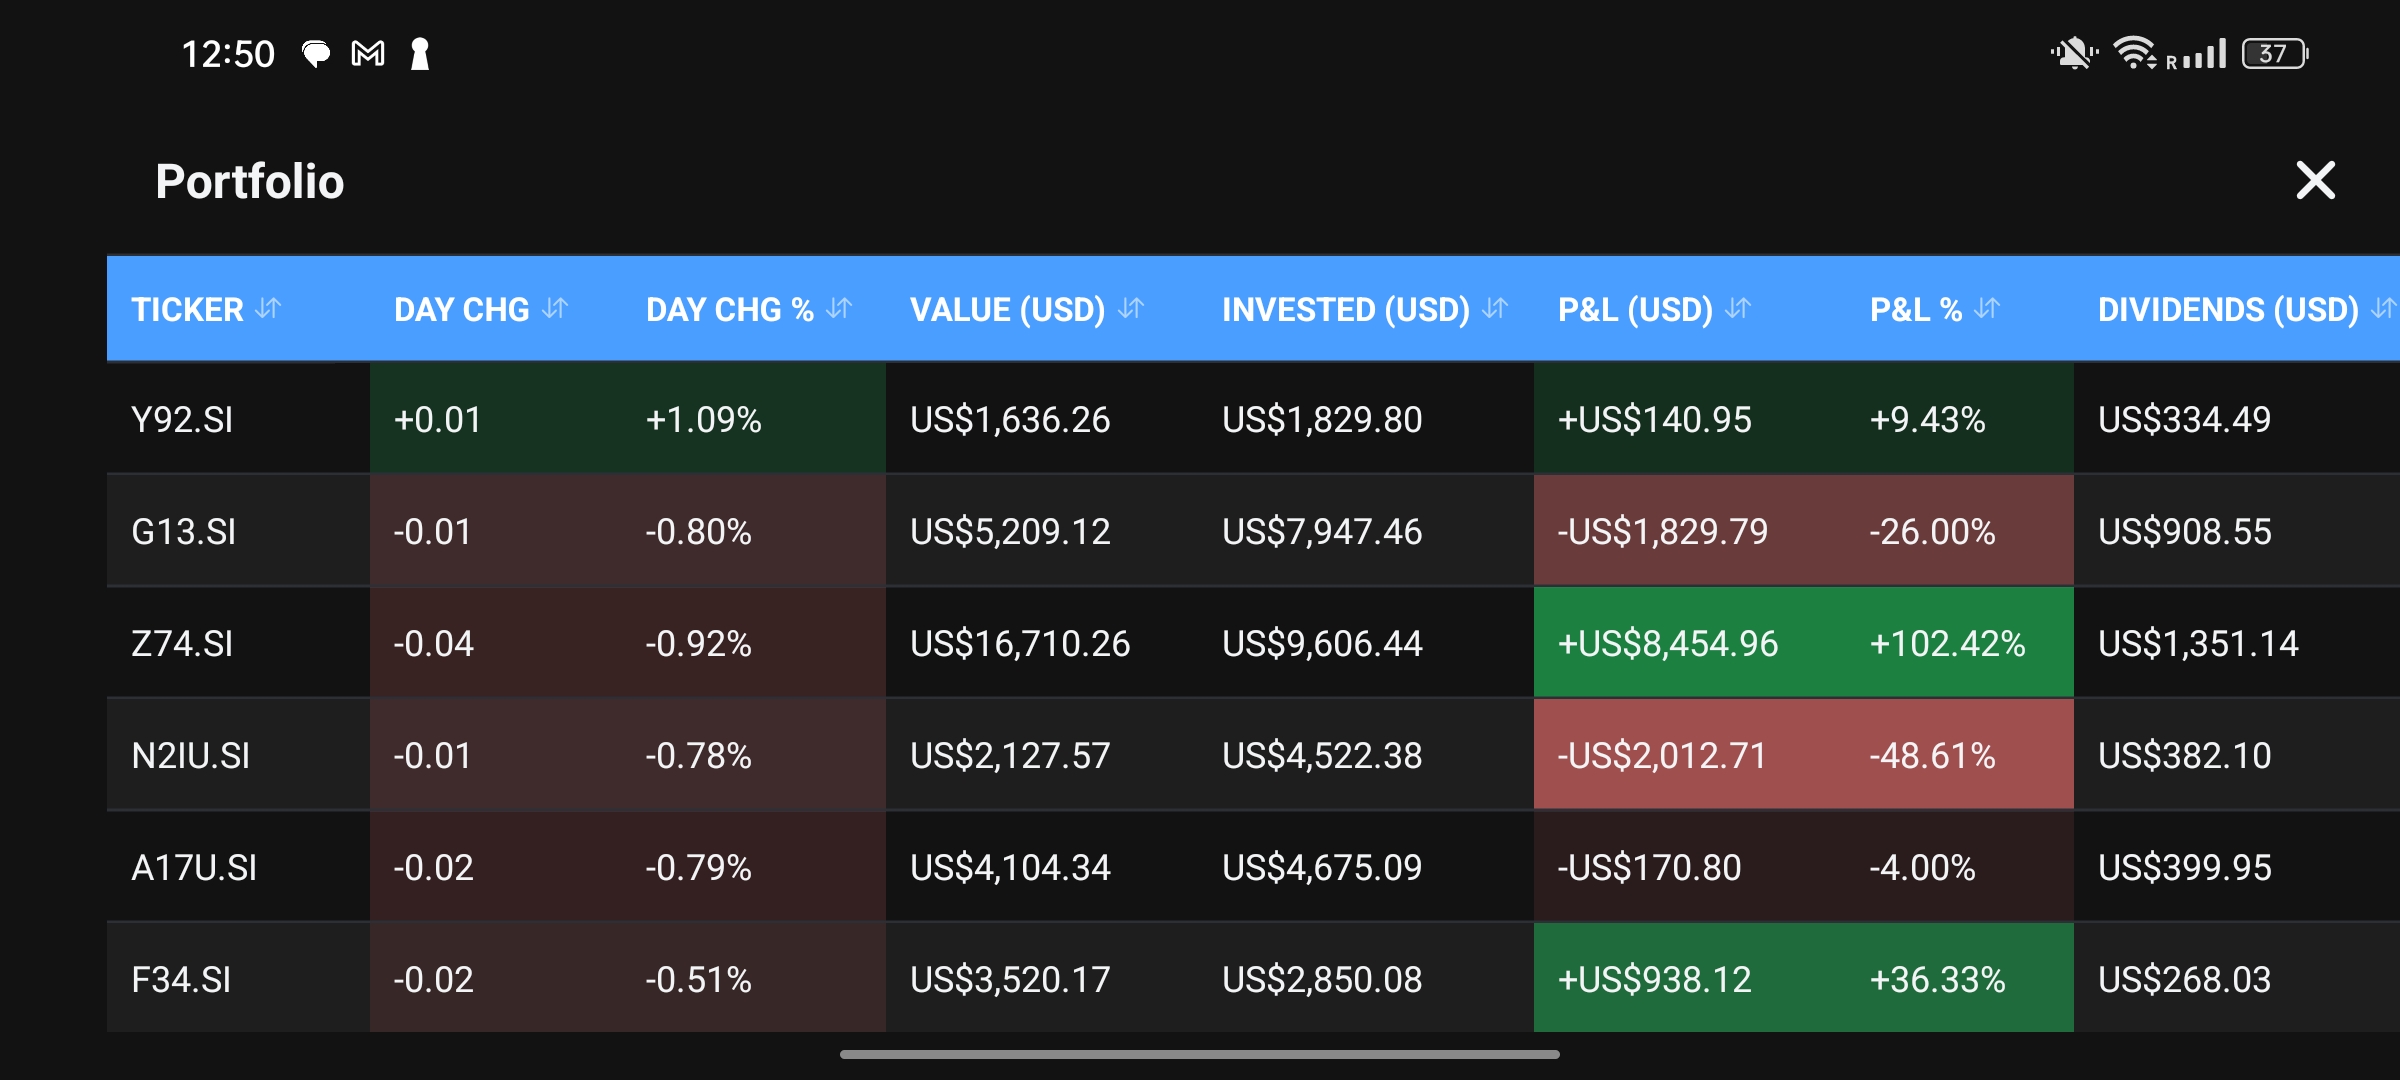This screenshot has width=2400, height=1080.
Task: Sort by the INVESTED (USD) arrows icon
Action: pyautogui.click(x=1495, y=308)
